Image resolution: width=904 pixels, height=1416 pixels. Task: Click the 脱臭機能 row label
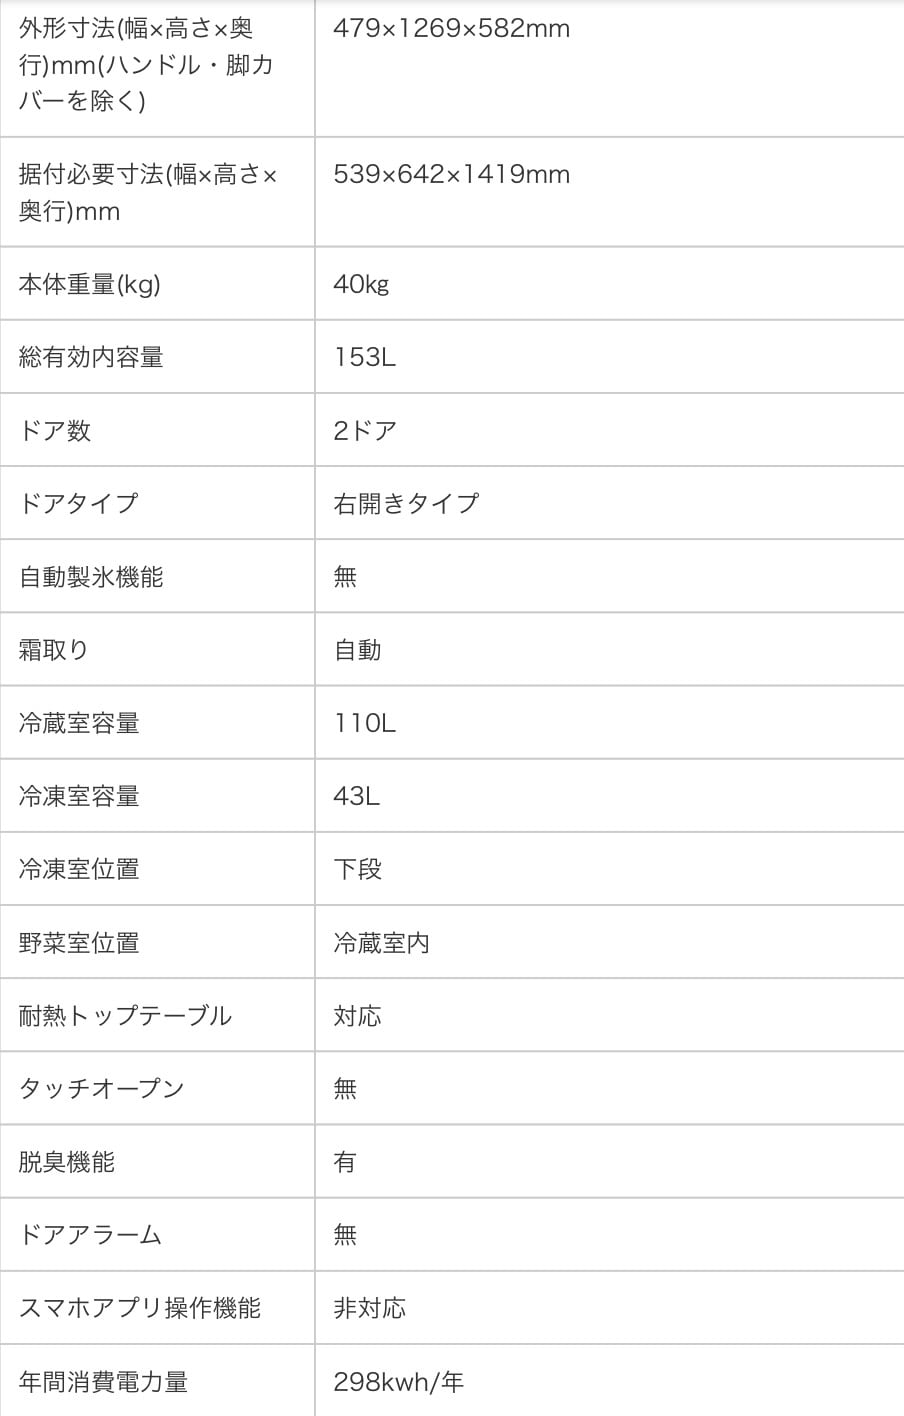(x=67, y=1162)
